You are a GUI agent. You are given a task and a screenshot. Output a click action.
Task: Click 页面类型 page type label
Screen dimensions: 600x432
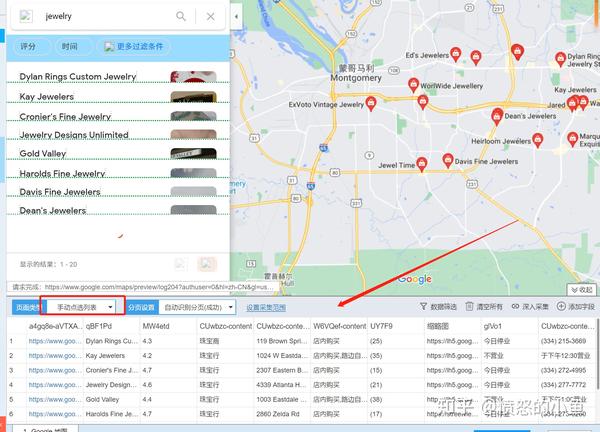27,307
